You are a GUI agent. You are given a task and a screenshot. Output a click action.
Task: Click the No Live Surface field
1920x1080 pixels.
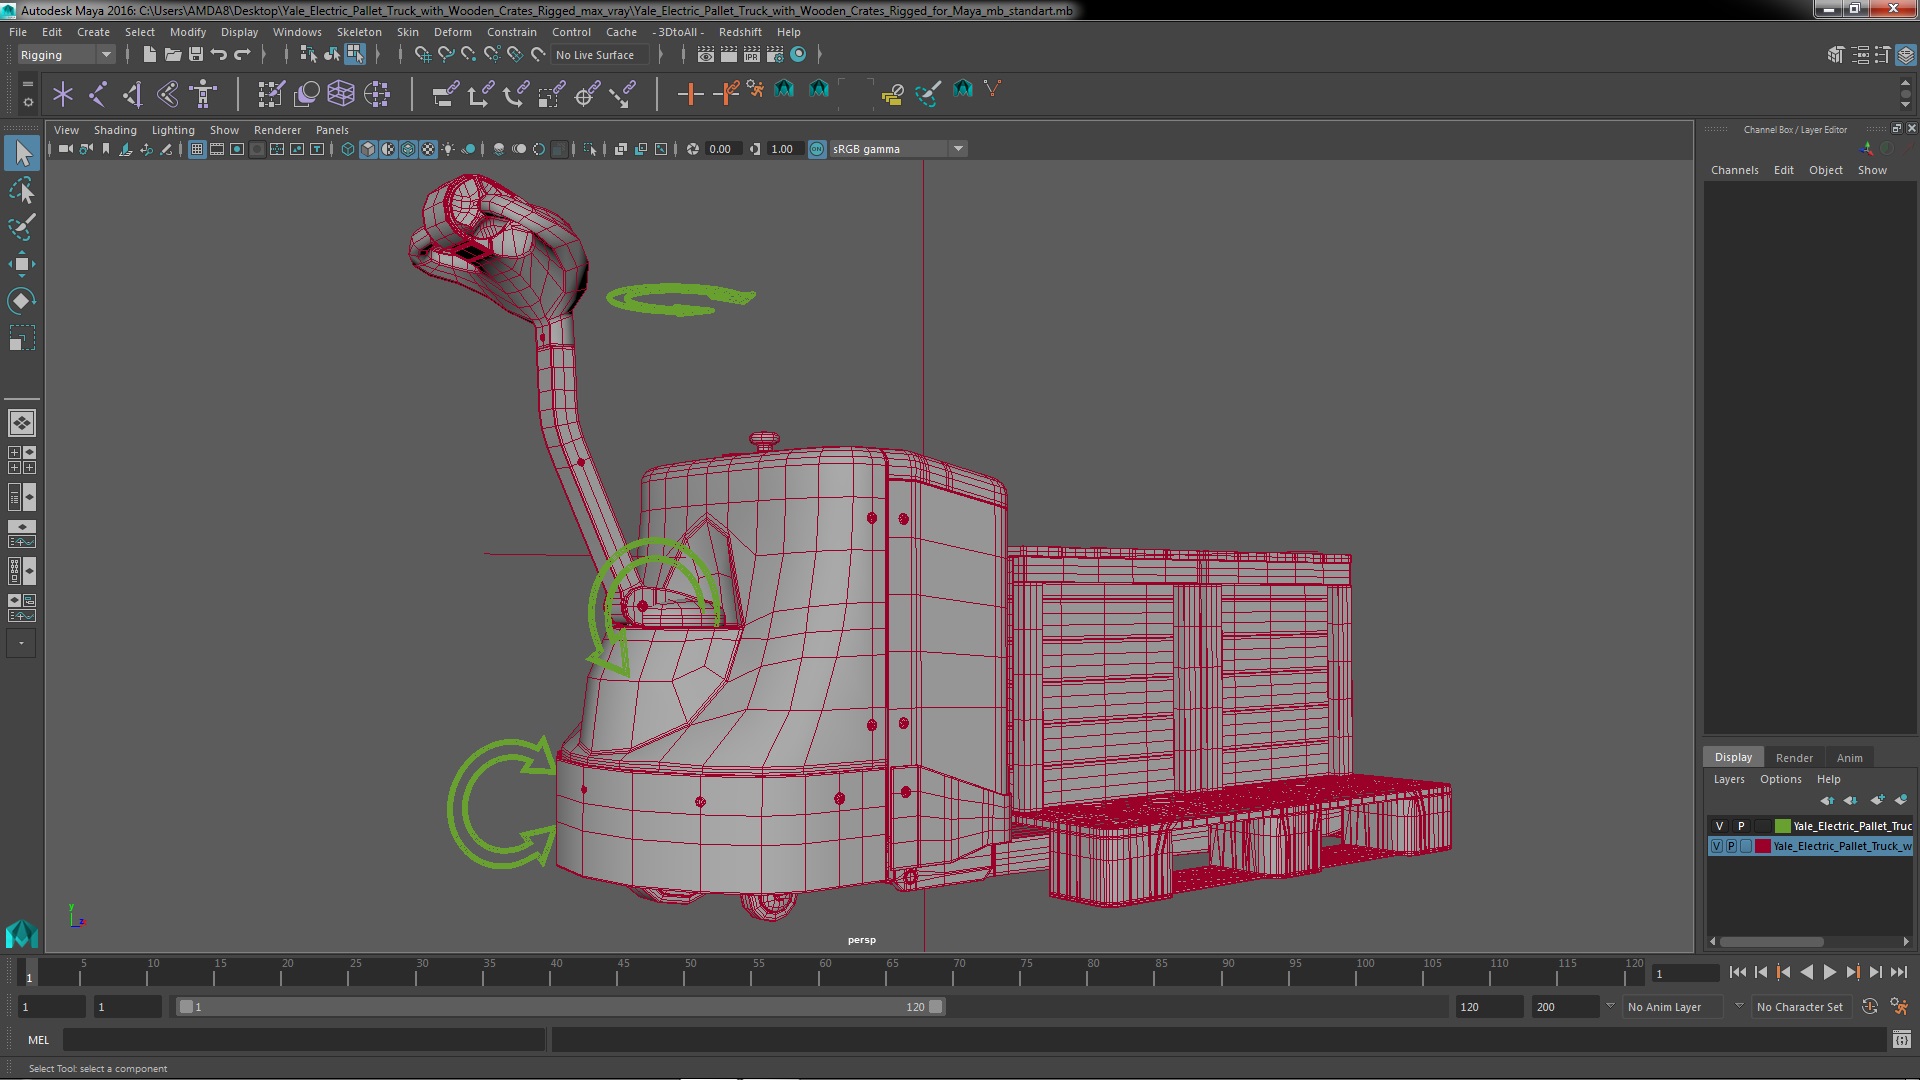pos(600,55)
